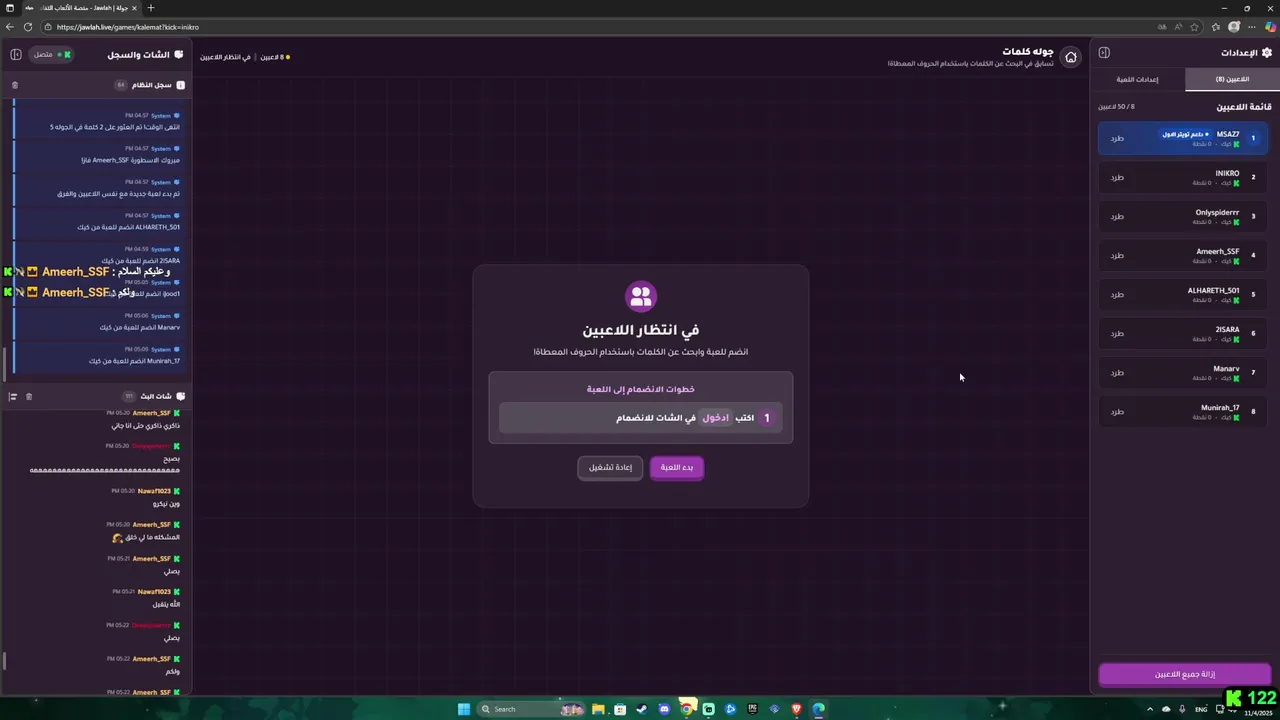Open Discord from the taskbar
The width and height of the screenshot is (1280, 720).
(x=664, y=709)
